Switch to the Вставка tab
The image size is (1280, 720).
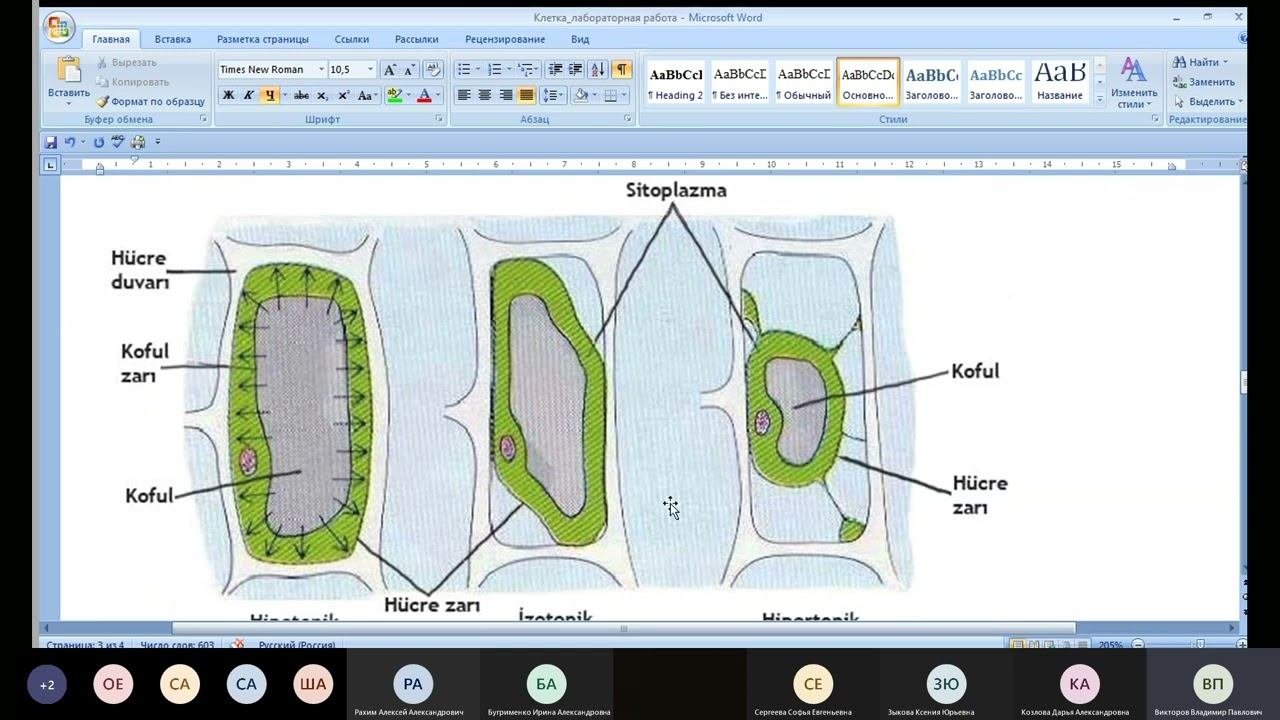pos(173,39)
